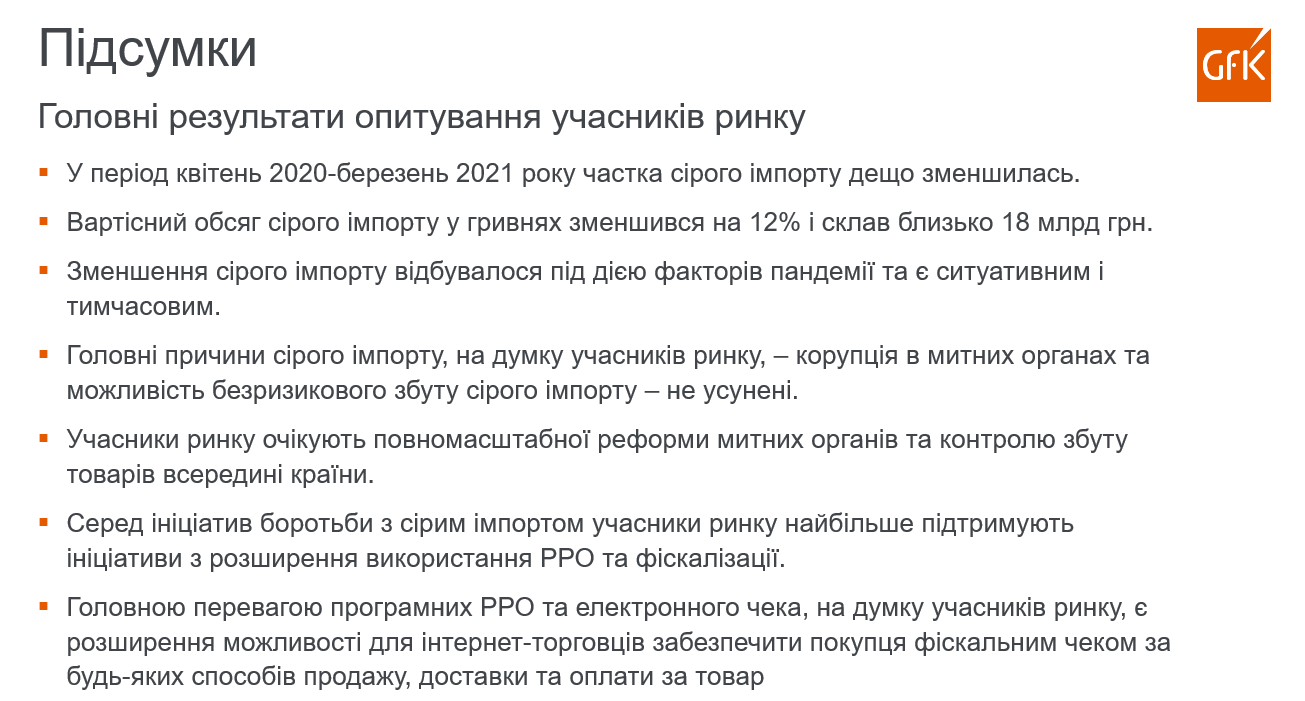Click the text "товарів всередині країни"
The width and height of the screenshot is (1305, 701).
pyautogui.click(x=220, y=474)
